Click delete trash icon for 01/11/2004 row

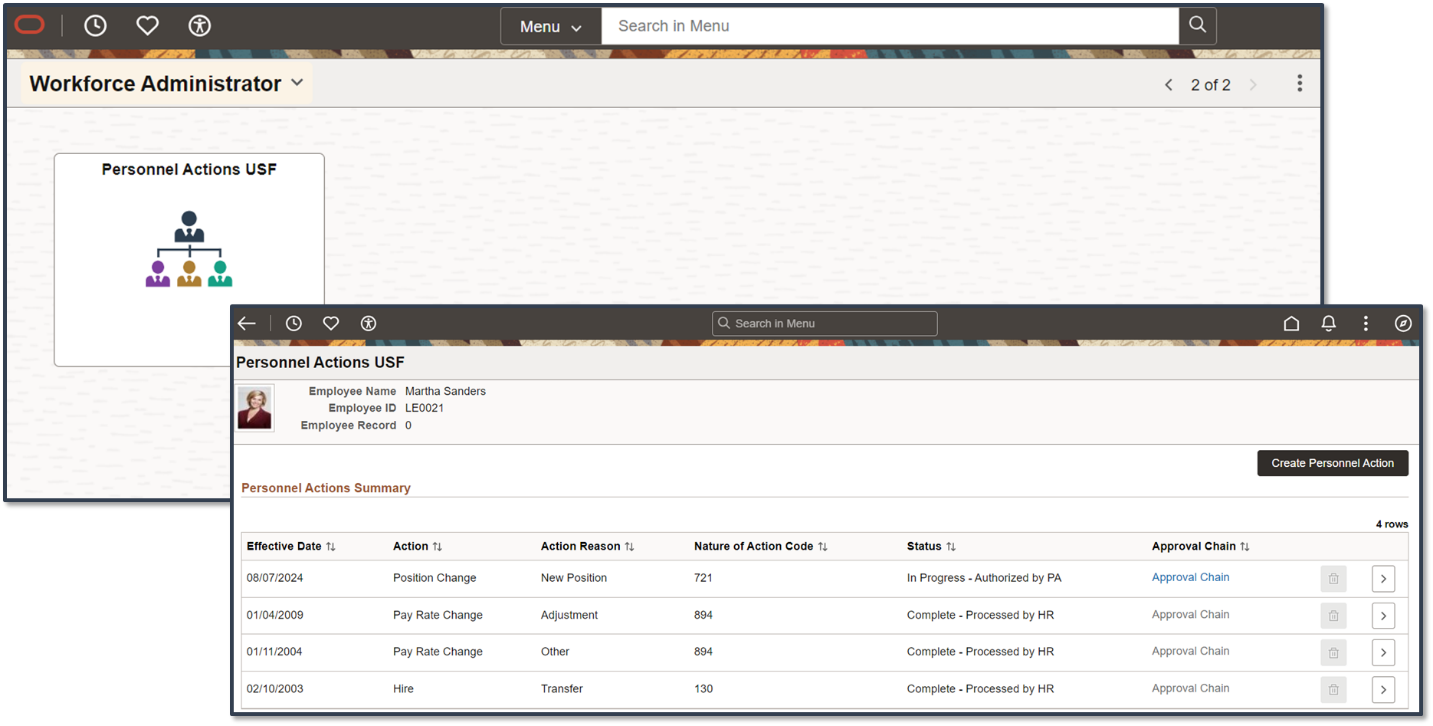tap(1333, 653)
